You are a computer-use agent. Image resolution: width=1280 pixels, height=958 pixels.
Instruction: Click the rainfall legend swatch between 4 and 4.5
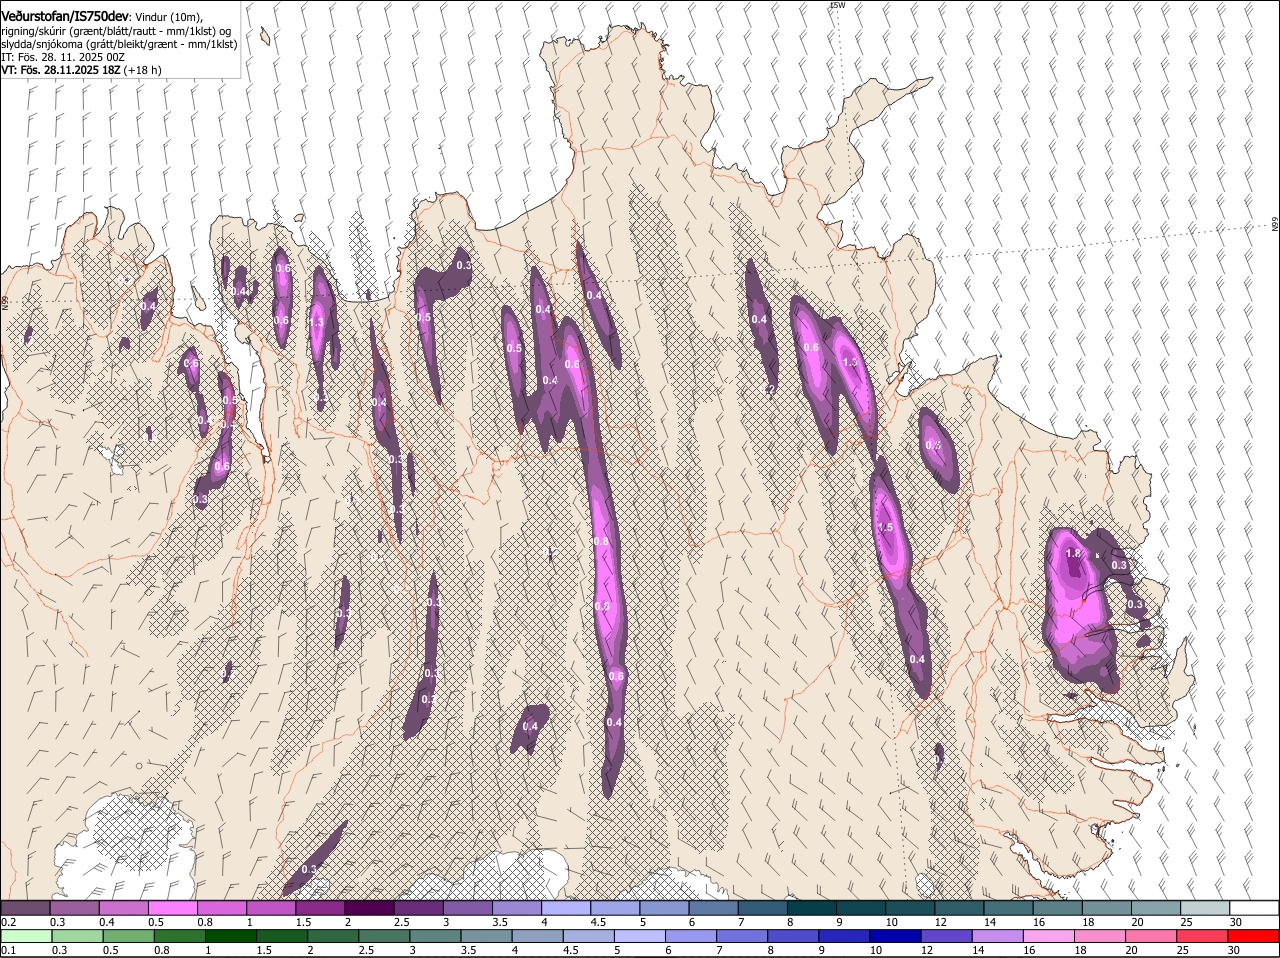coord(538,936)
